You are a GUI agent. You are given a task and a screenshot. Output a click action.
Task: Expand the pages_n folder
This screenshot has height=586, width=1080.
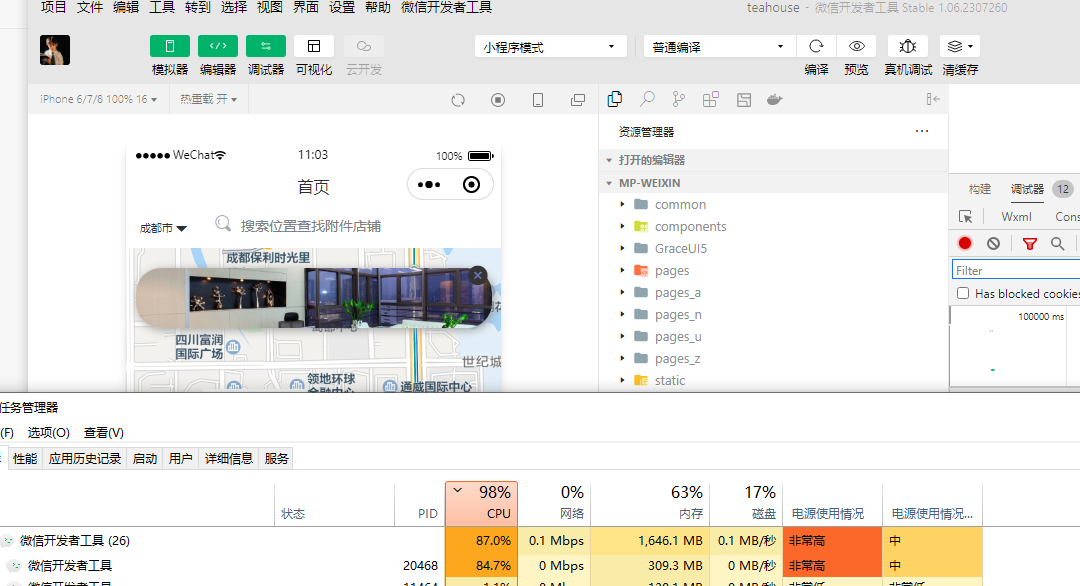773,315
